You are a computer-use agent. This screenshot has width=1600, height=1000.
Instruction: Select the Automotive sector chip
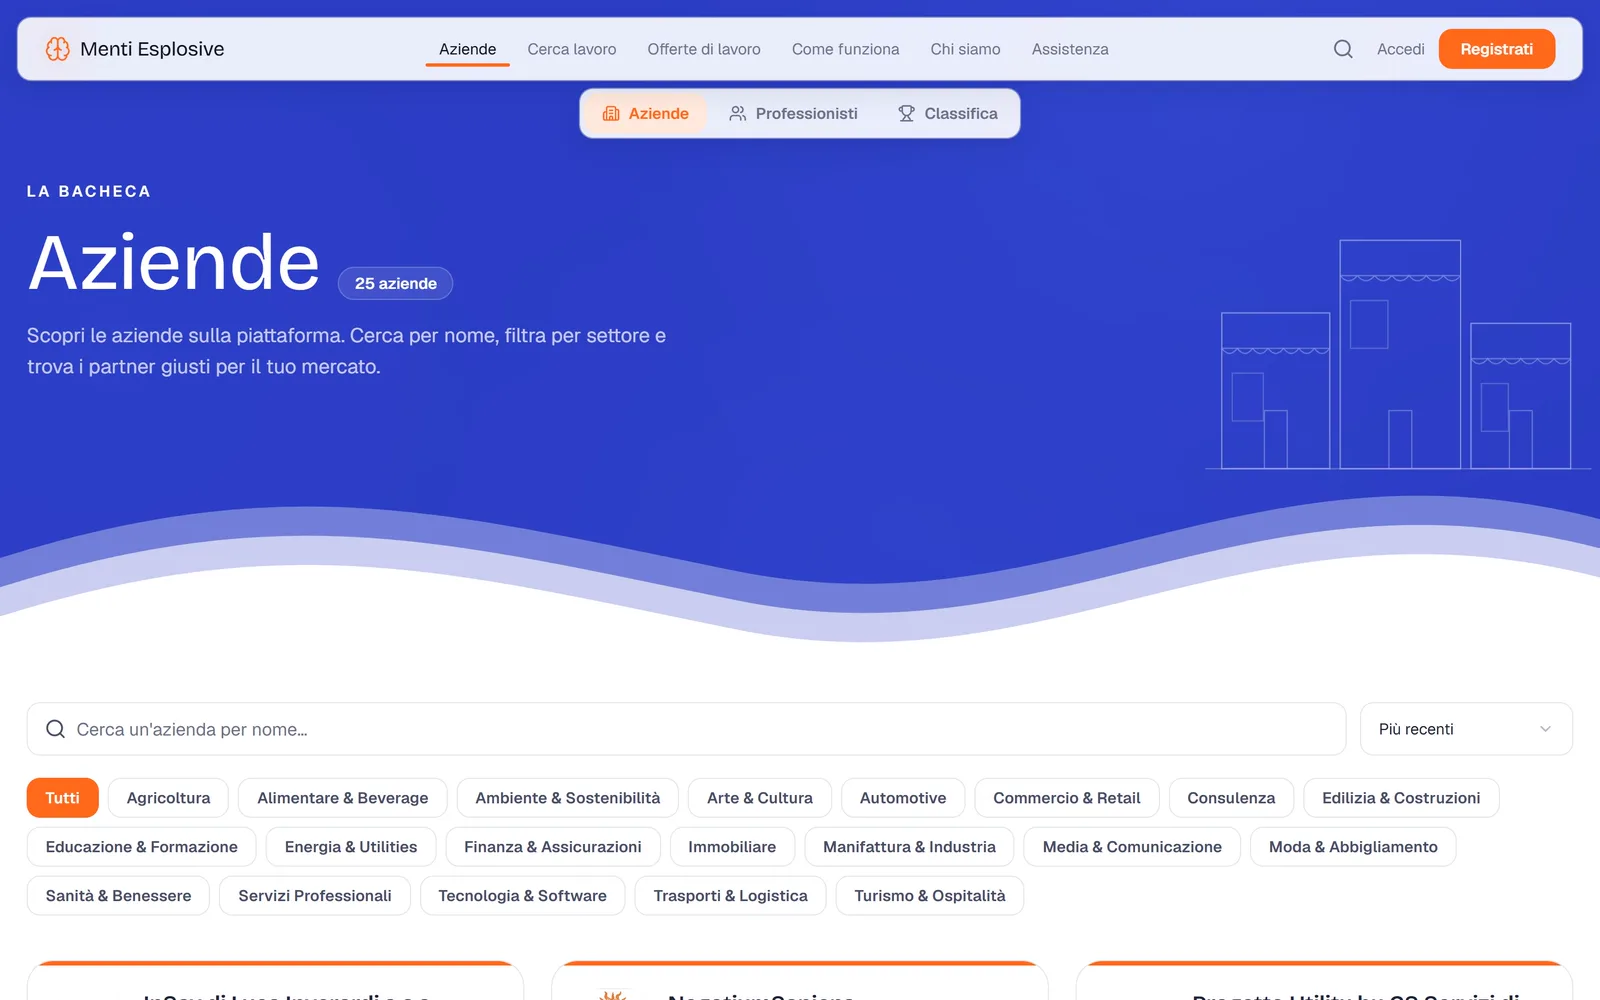tap(903, 798)
